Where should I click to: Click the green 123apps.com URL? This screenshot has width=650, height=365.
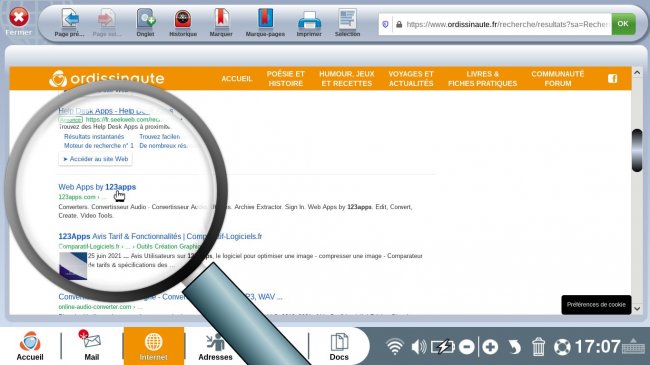[x=77, y=197]
